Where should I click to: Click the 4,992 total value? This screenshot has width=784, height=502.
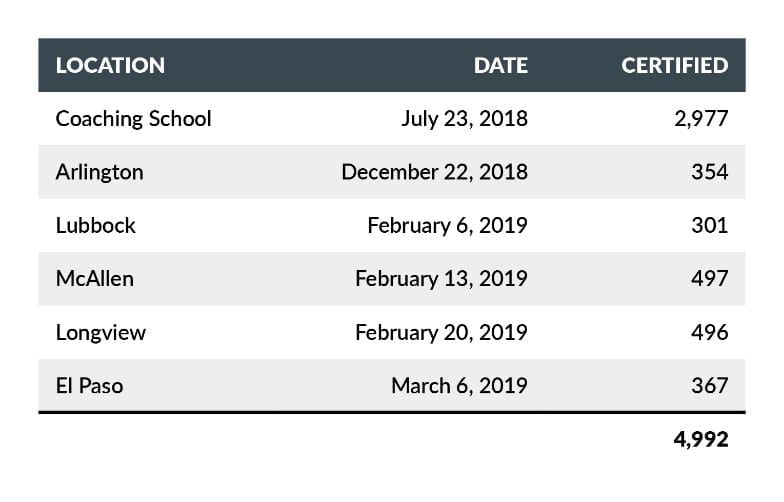(x=700, y=439)
